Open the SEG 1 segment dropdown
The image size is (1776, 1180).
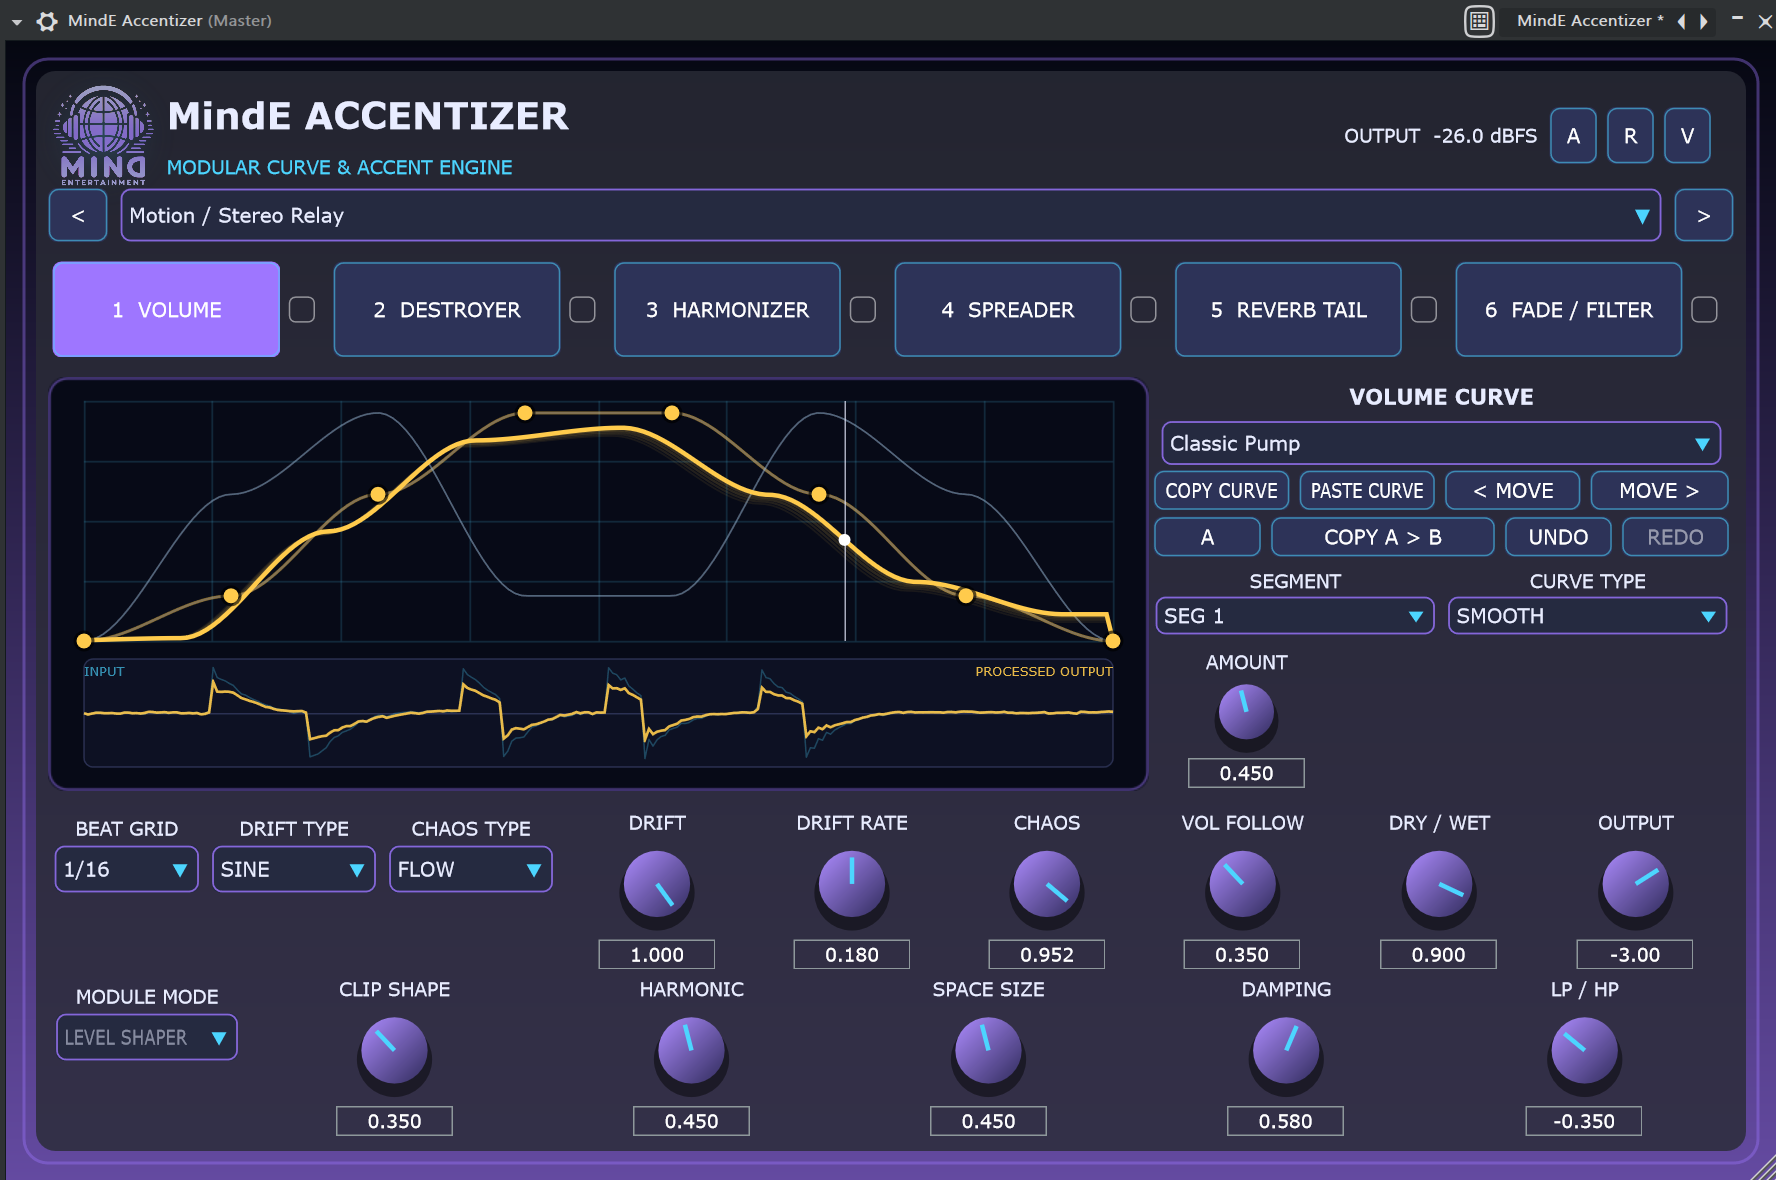pyautogui.click(x=1294, y=616)
